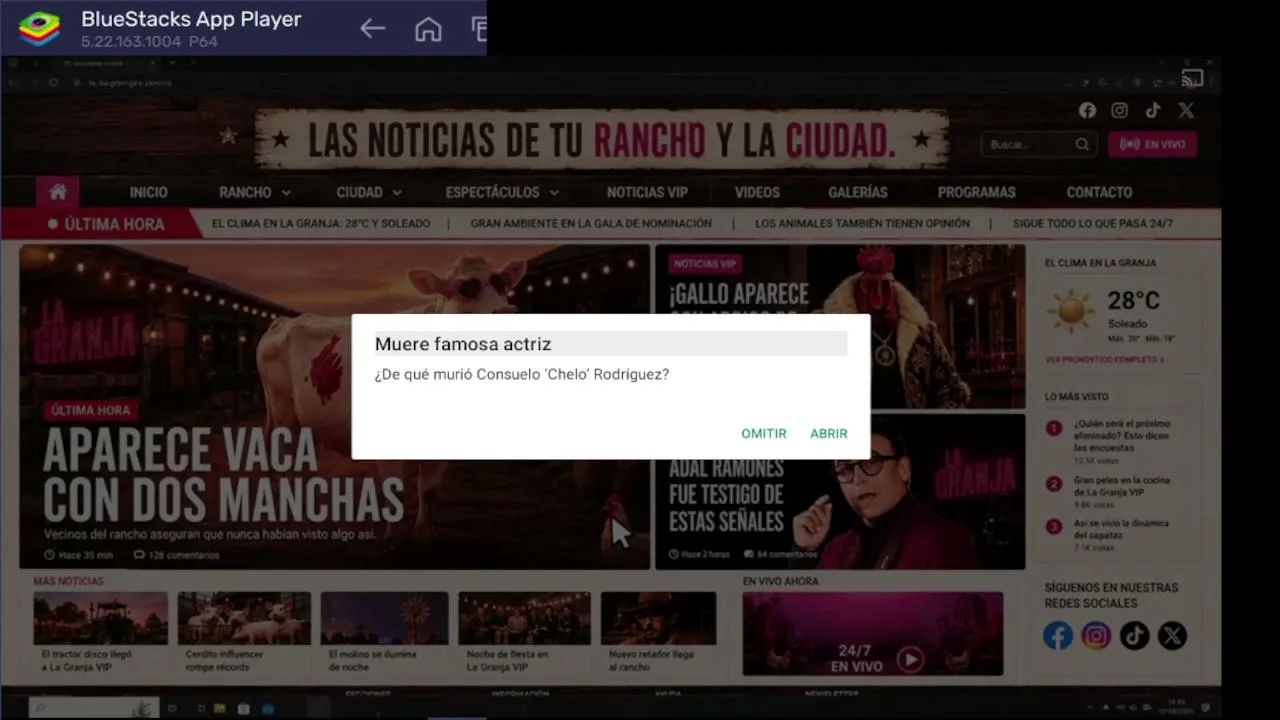
Task: Open TikTok icon under Síguenos en nuestras redes
Action: 1134,635
